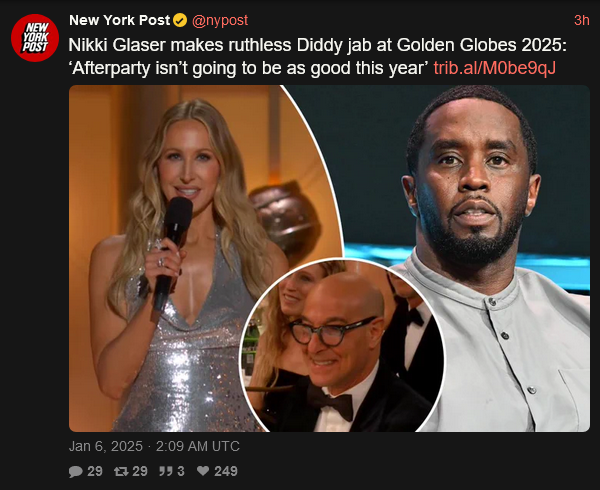This screenshot has width=600, height=490.
Task: Visit the @nypost handle link
Action: tap(220, 20)
